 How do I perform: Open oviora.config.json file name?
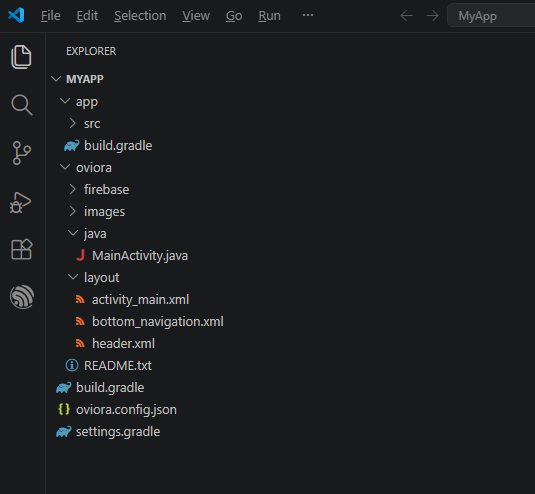(126, 410)
